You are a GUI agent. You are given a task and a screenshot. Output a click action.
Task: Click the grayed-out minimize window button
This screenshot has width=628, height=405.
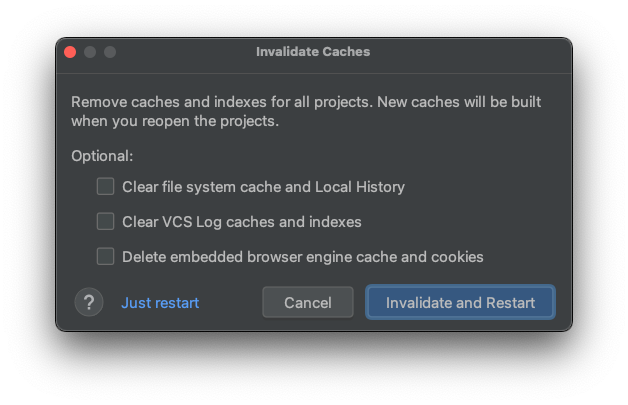coord(90,52)
